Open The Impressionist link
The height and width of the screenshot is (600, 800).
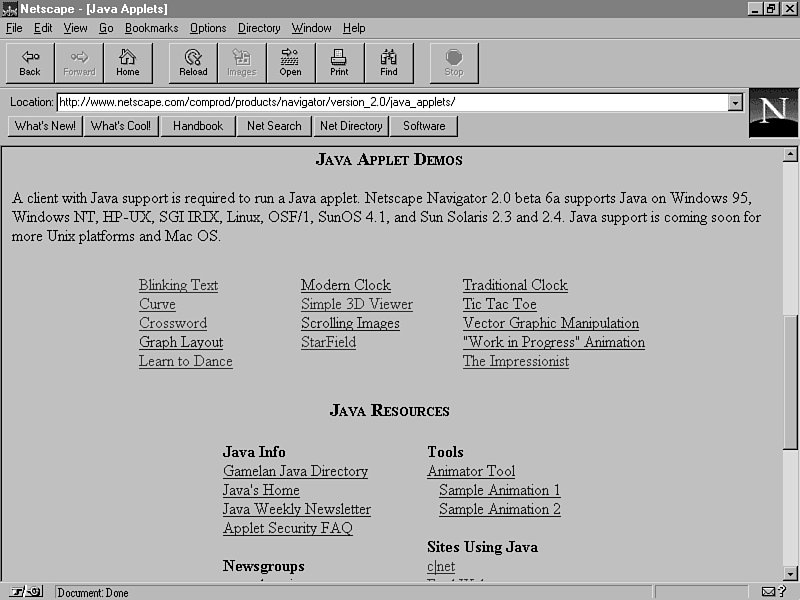516,361
